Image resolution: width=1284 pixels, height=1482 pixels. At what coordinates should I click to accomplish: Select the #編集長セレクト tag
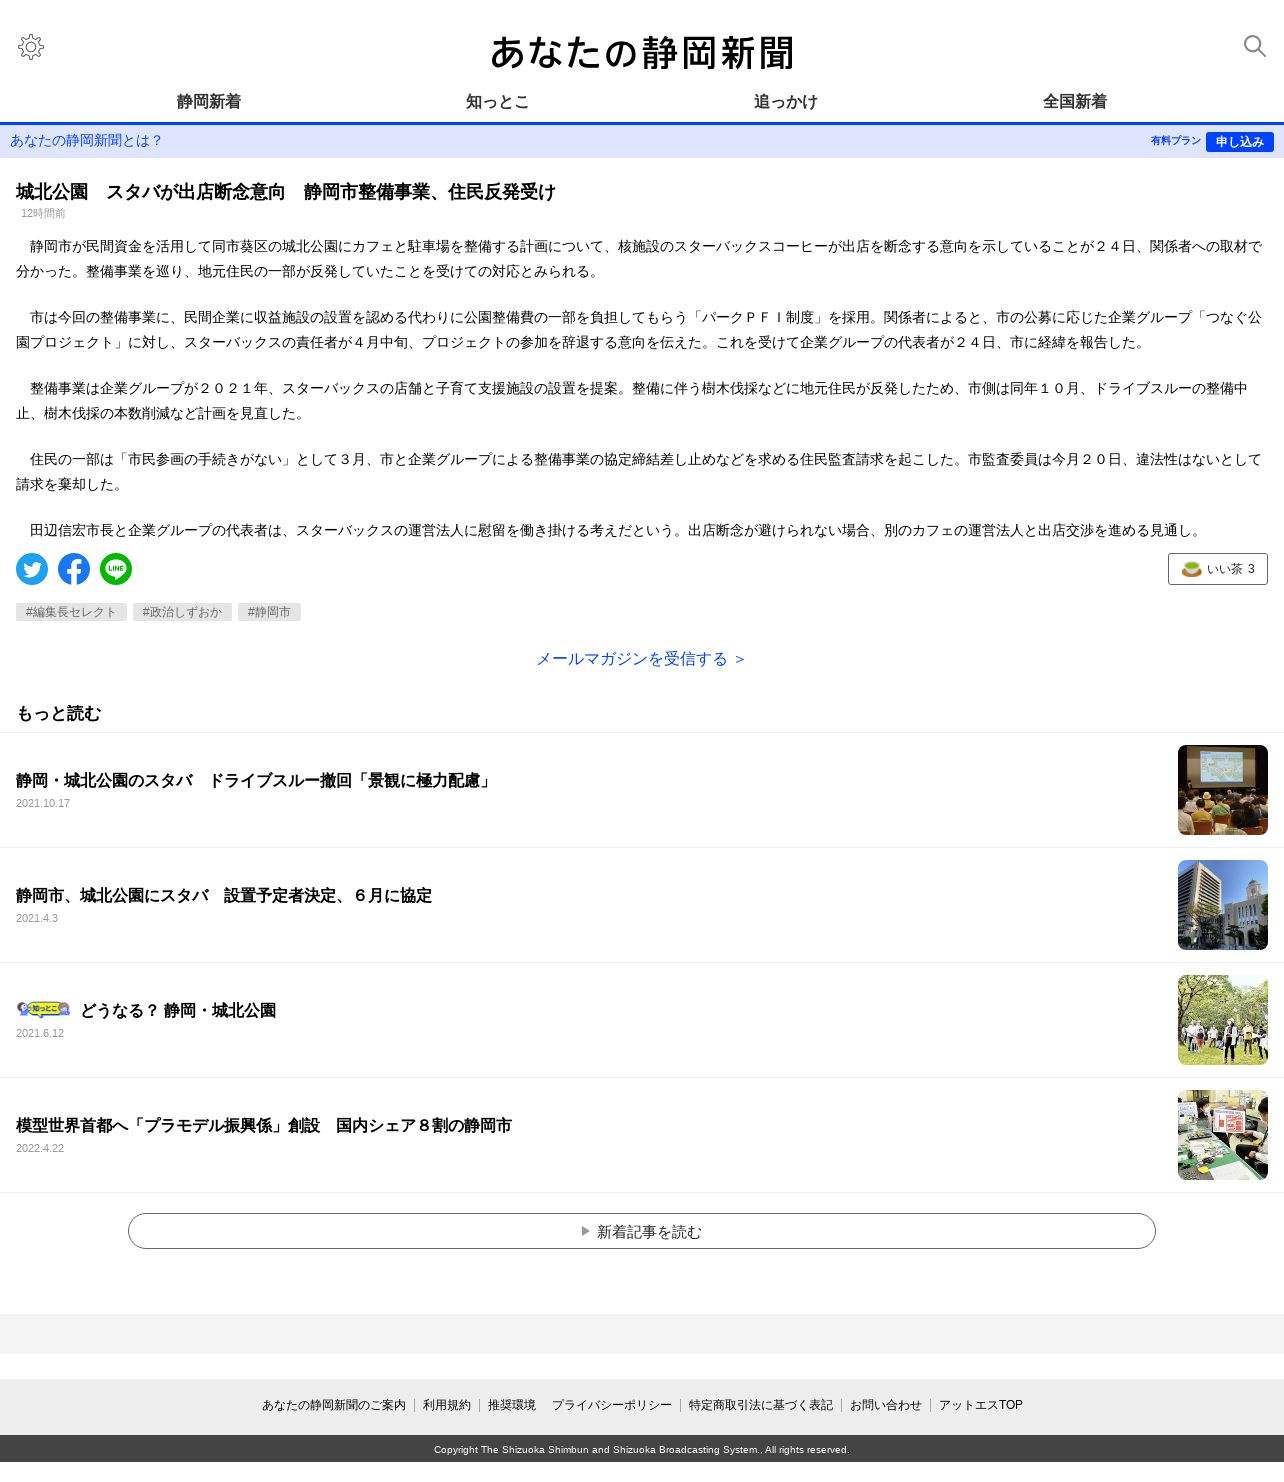(71, 612)
